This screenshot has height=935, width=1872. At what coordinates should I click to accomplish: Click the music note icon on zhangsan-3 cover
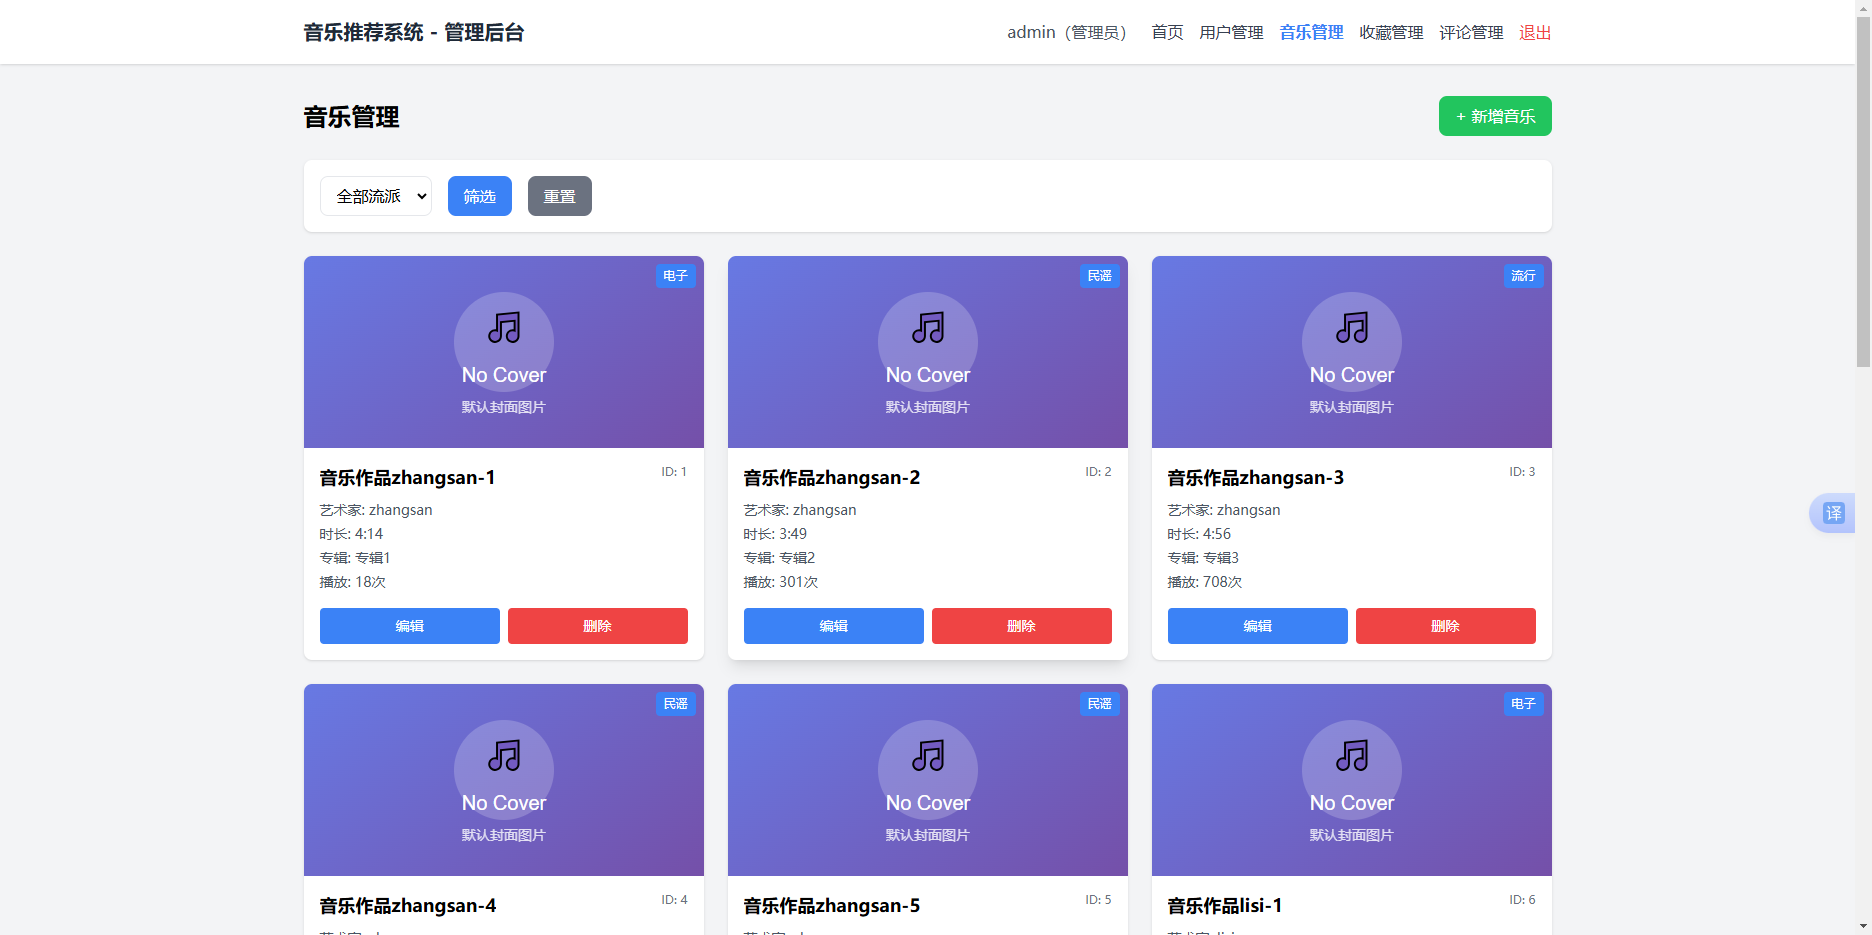(1352, 327)
